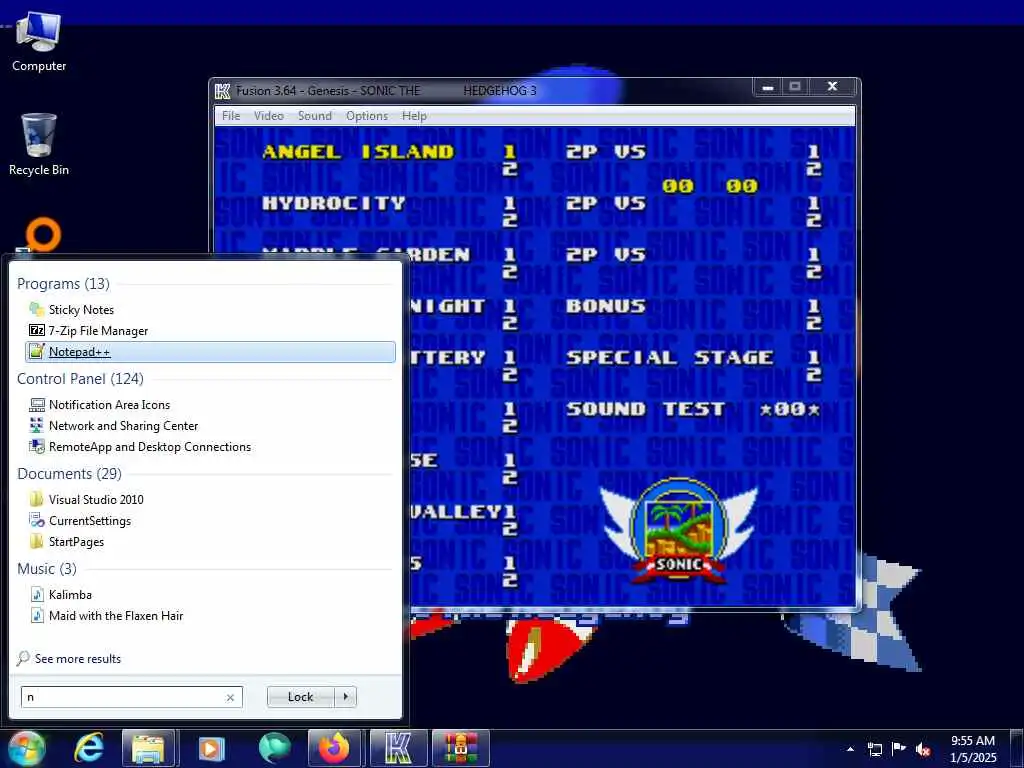Click the muted volume tray icon
Screen dimensions: 1024x768
point(923,749)
